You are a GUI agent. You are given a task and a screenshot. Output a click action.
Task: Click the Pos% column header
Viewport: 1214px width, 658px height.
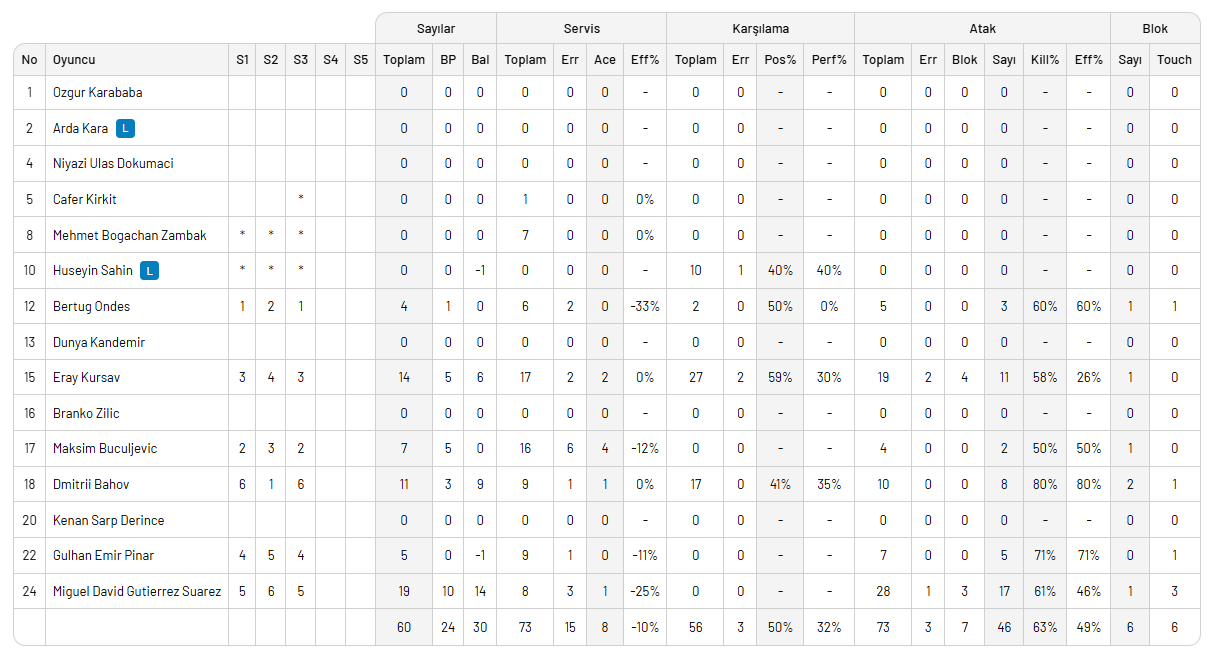click(780, 60)
